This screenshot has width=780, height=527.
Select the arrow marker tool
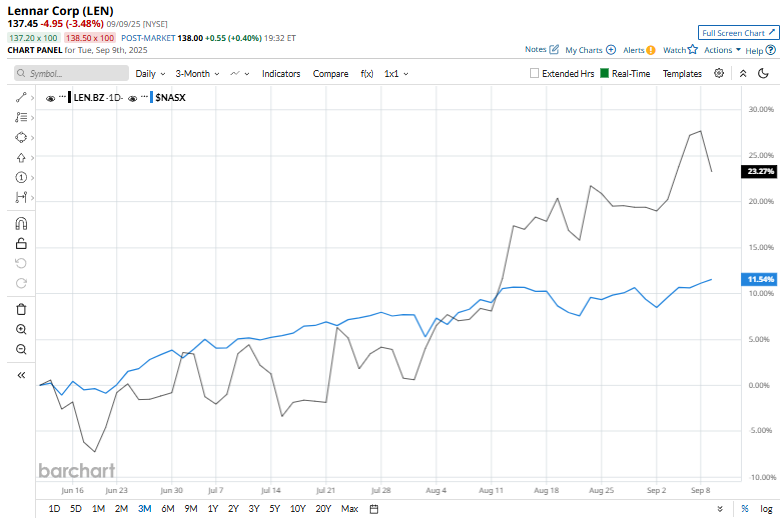pyautogui.click(x=21, y=158)
